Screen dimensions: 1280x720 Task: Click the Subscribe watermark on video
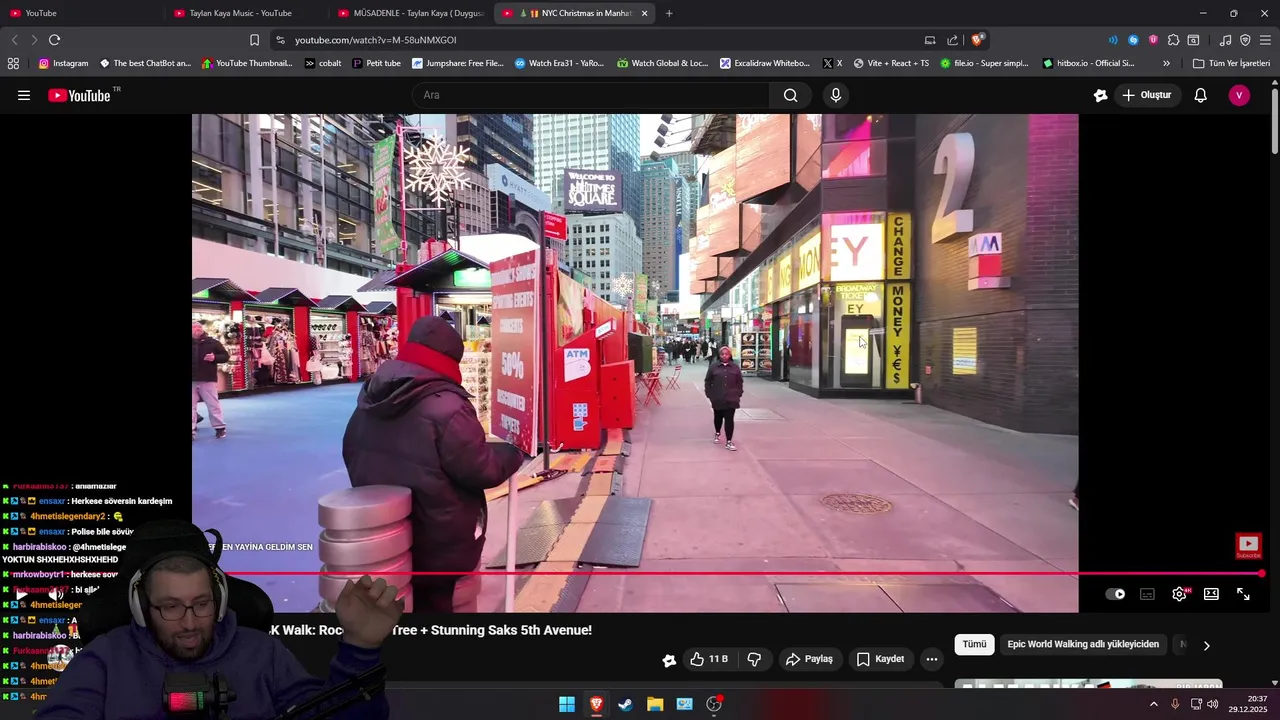click(1248, 546)
